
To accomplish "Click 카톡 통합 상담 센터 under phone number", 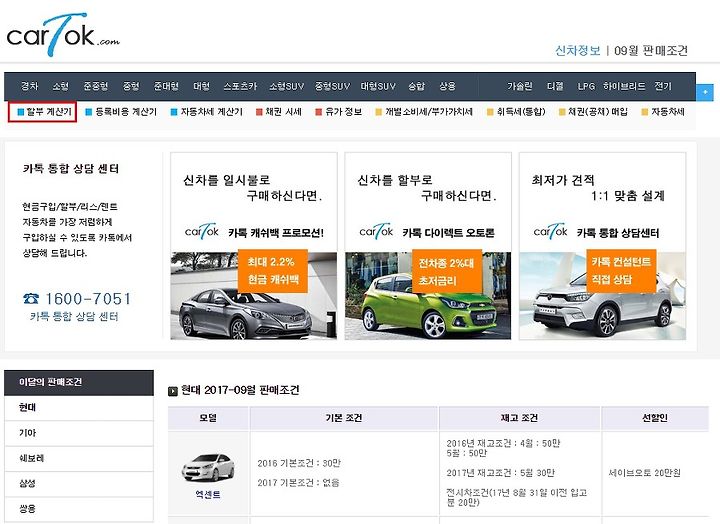I will pos(74,316).
